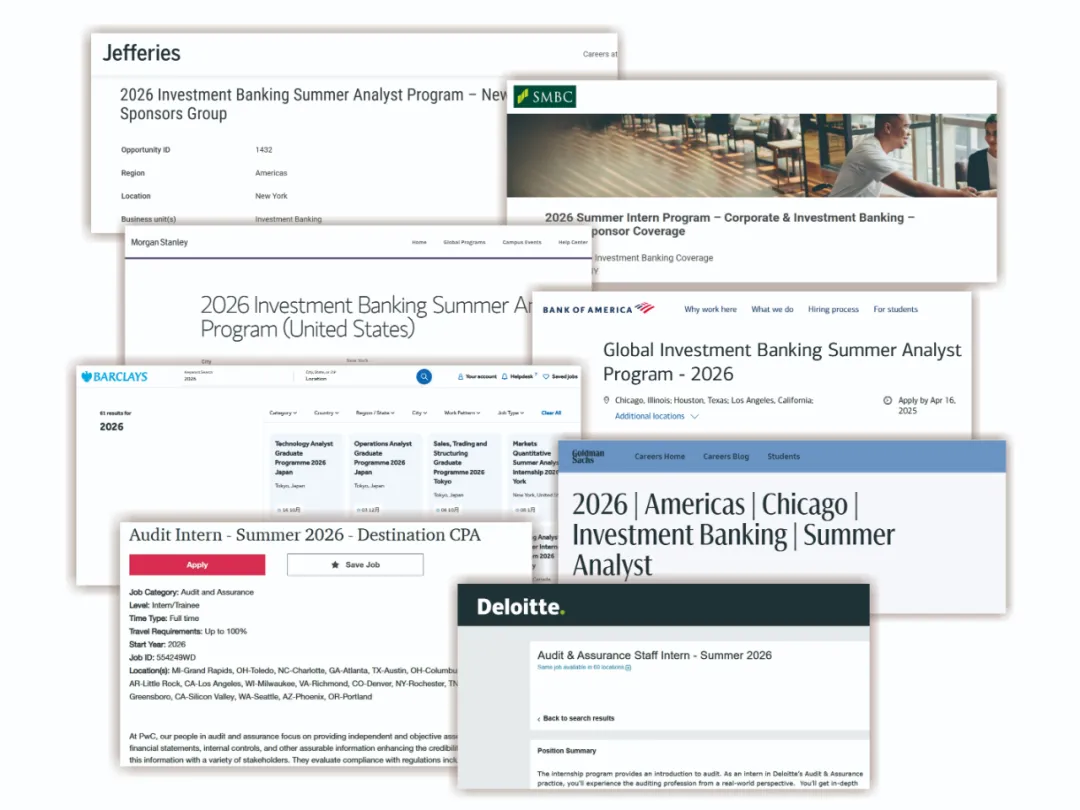1080x810 pixels.
Task: Click the SMBC banner photo
Action: (751, 156)
